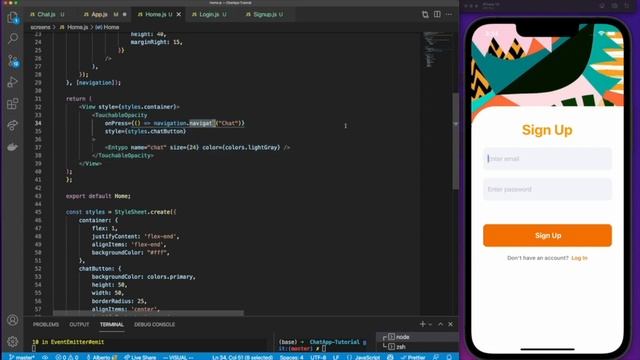640x360 pixels.
Task: Click the Live Share status bar item
Action: pyautogui.click(x=140, y=357)
